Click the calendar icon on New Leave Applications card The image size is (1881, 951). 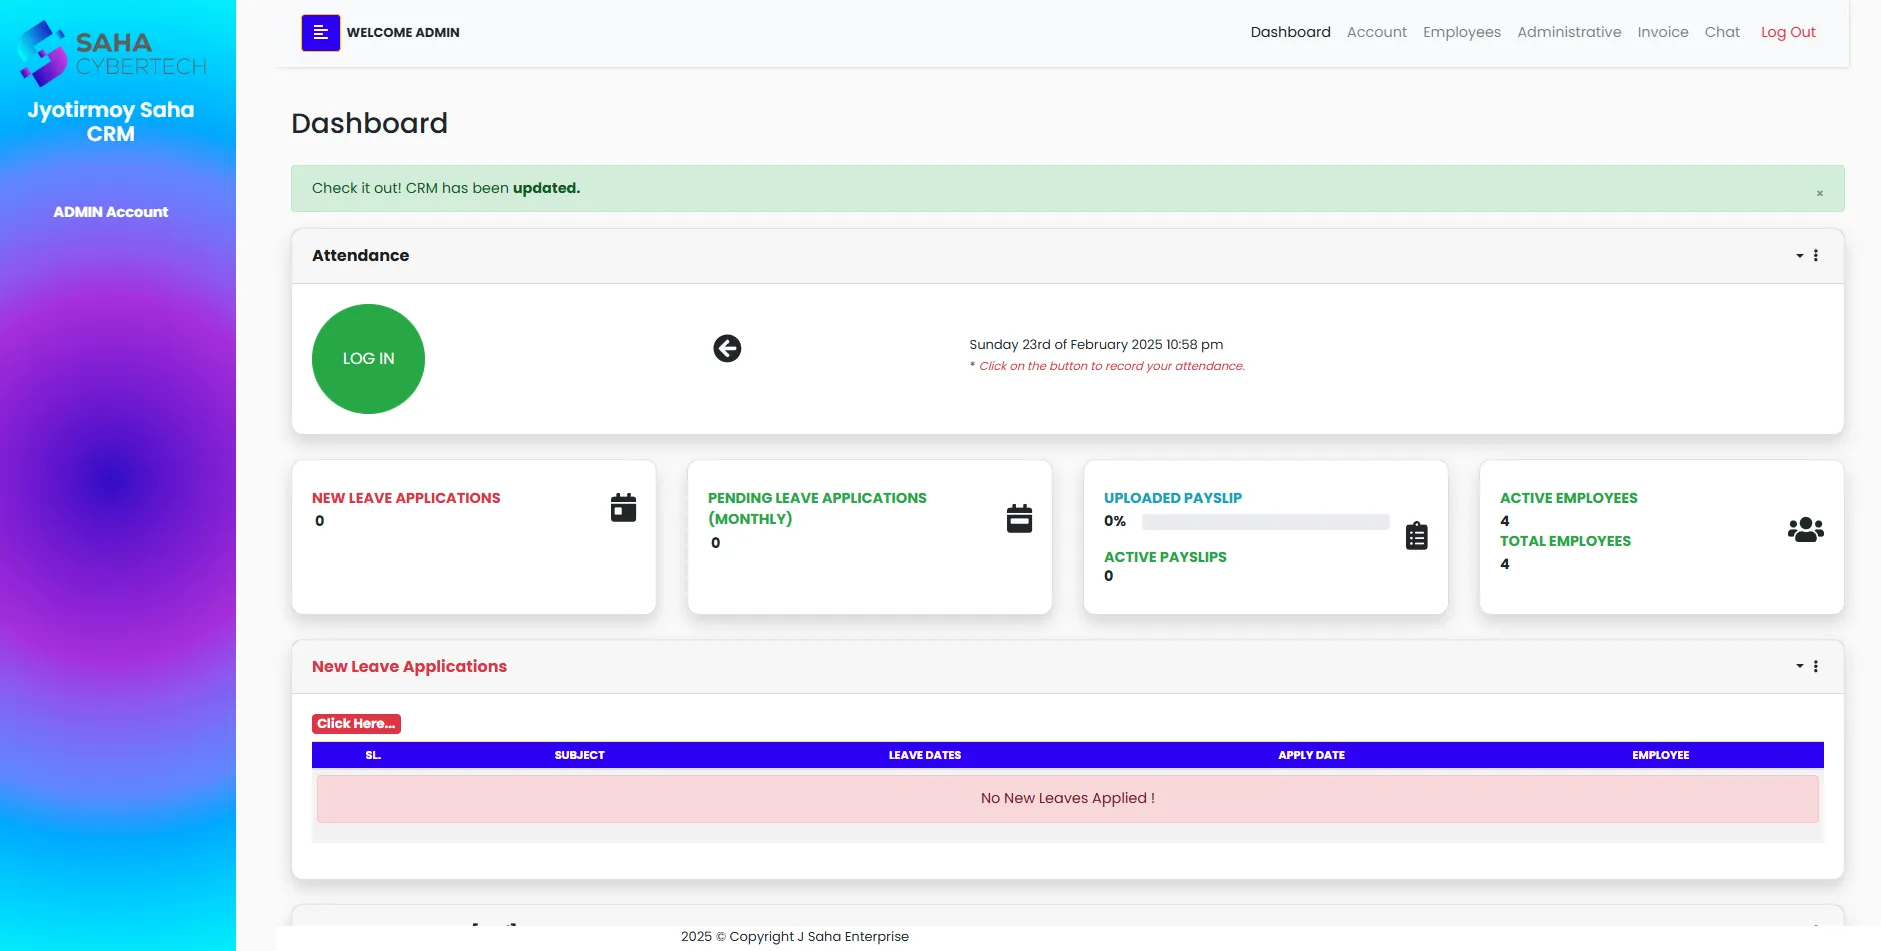pyautogui.click(x=622, y=507)
